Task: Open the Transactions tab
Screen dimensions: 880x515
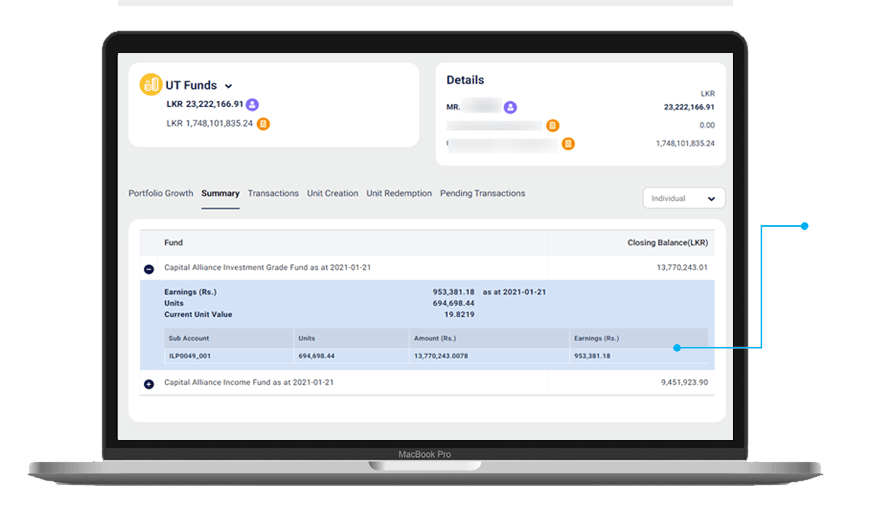Action: click(273, 193)
